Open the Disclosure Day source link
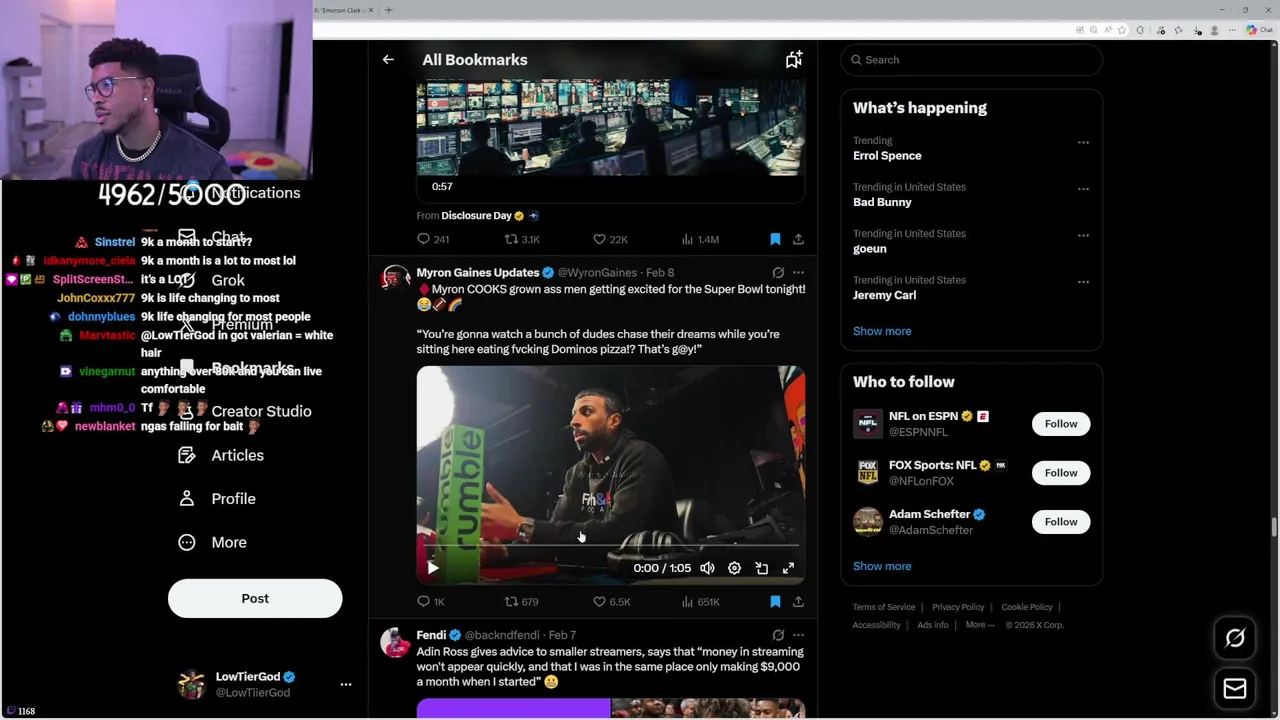This screenshot has width=1280, height=720. 476,216
